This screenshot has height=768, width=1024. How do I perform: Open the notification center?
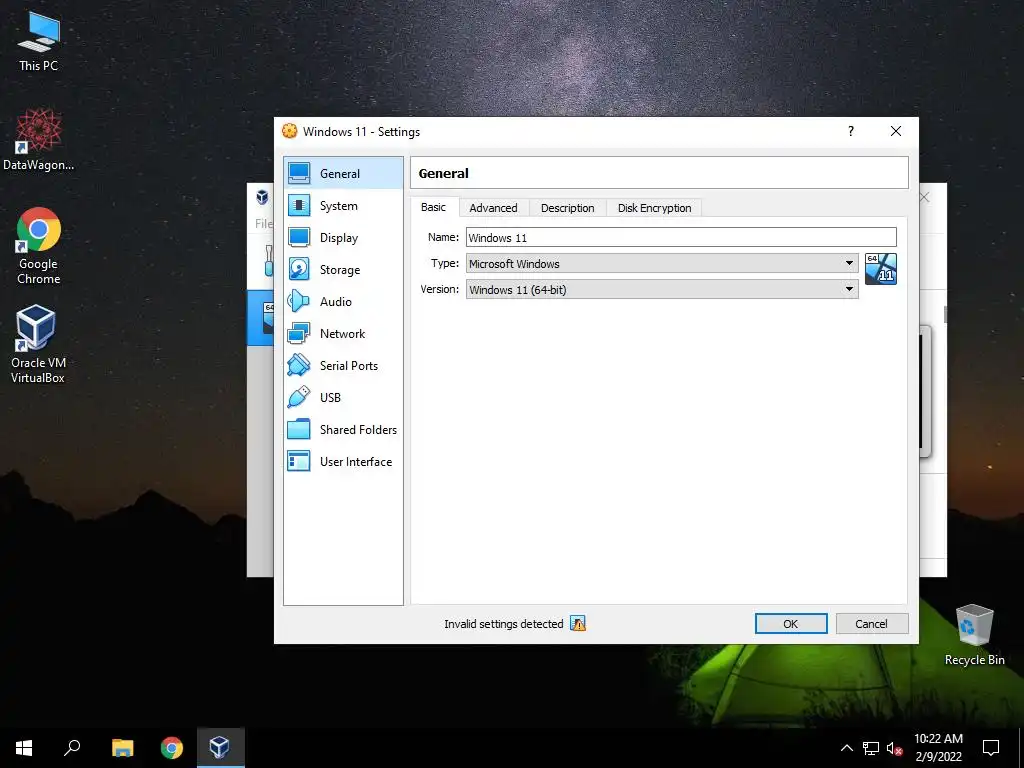point(991,748)
